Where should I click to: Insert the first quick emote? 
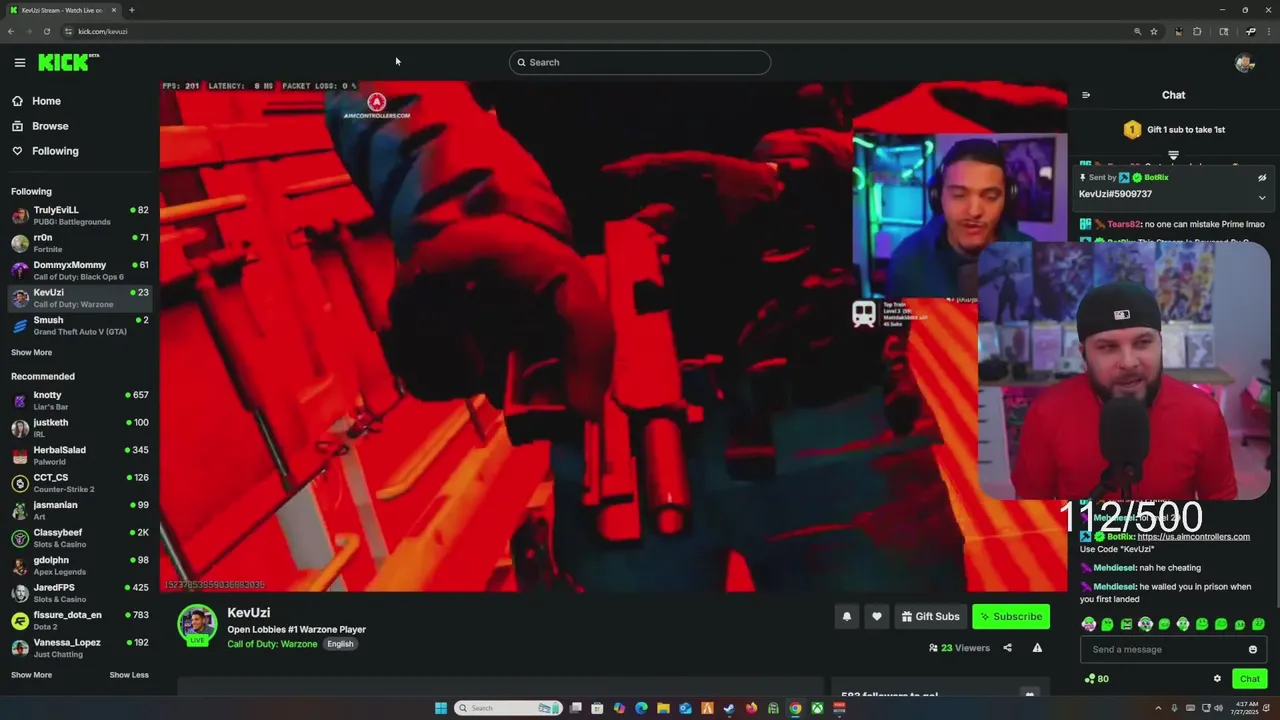tap(1088, 625)
